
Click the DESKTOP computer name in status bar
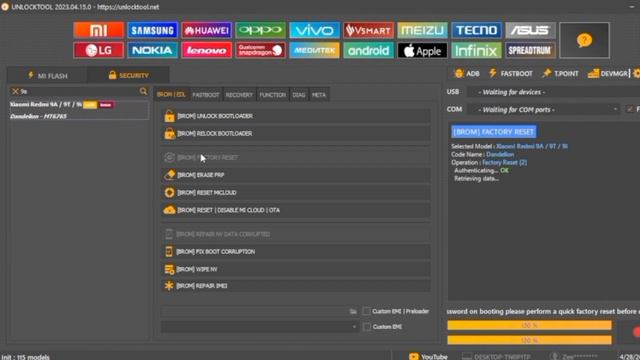[496, 357]
